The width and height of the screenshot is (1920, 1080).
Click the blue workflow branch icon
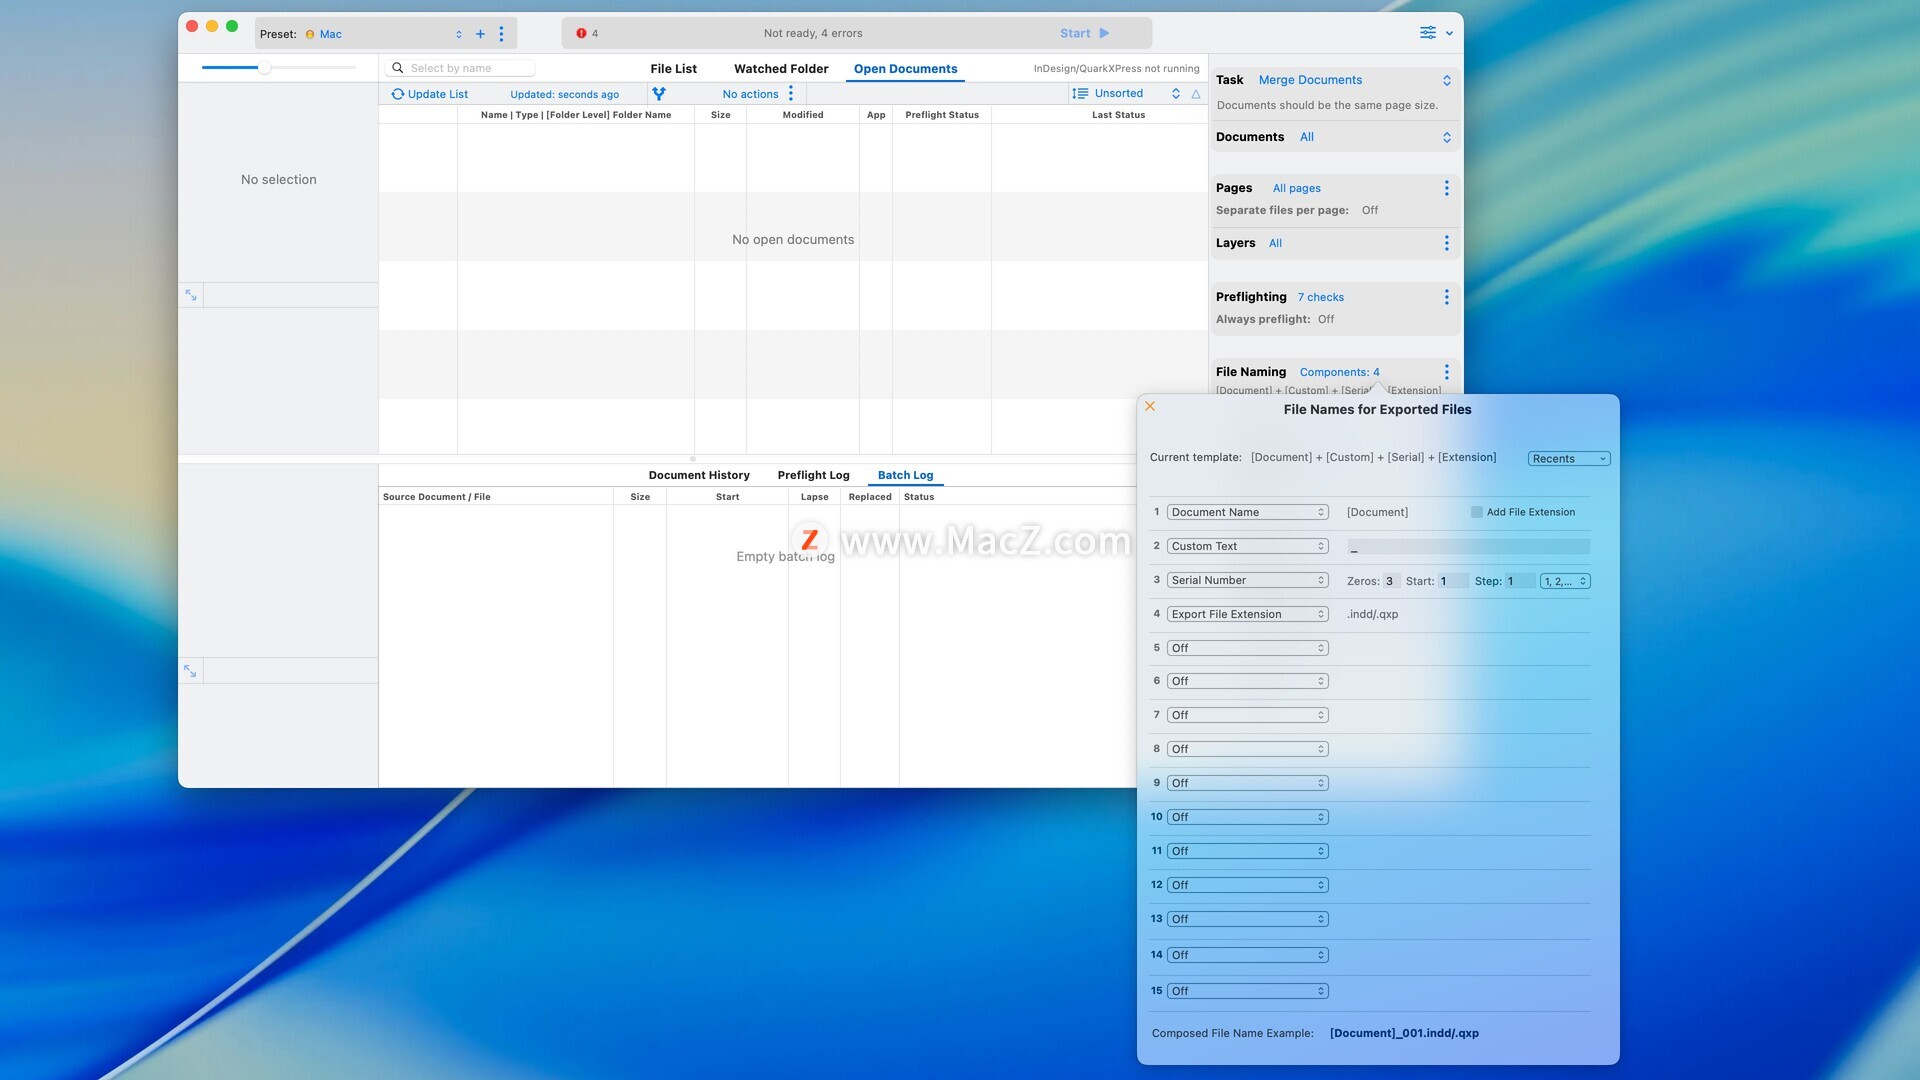click(659, 94)
